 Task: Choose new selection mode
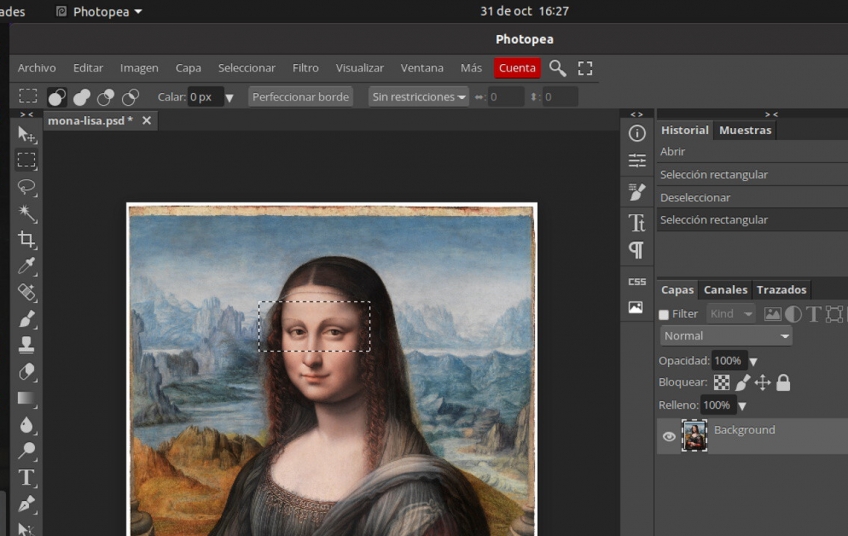pos(57,97)
